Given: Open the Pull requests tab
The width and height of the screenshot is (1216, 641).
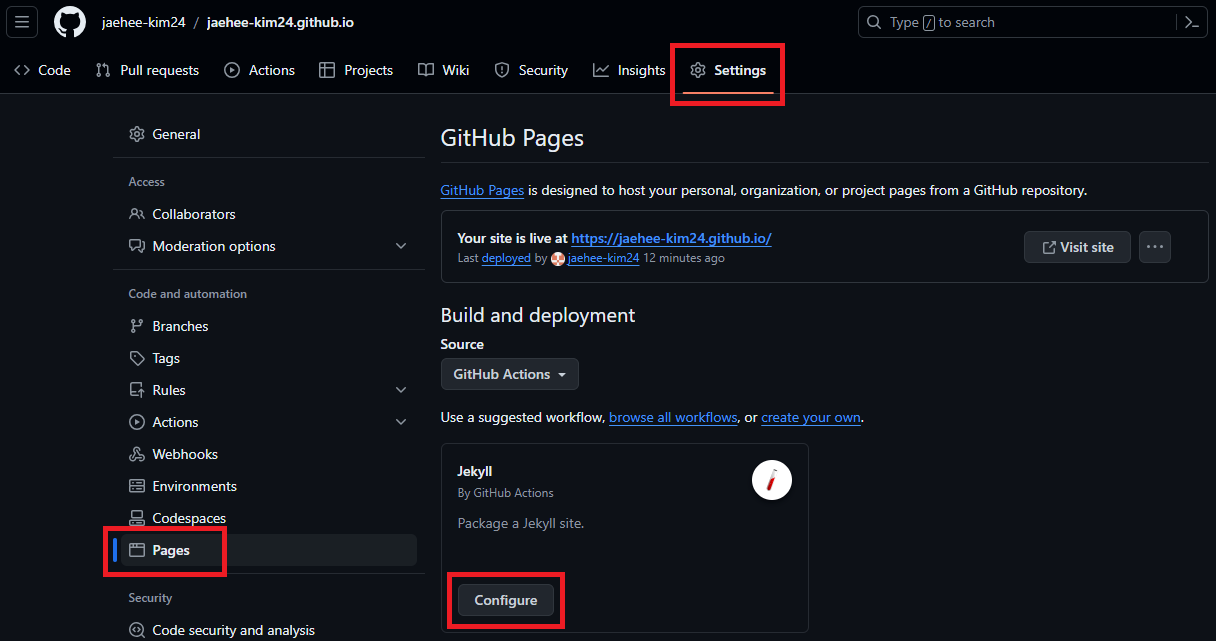Looking at the screenshot, I should coord(147,70).
